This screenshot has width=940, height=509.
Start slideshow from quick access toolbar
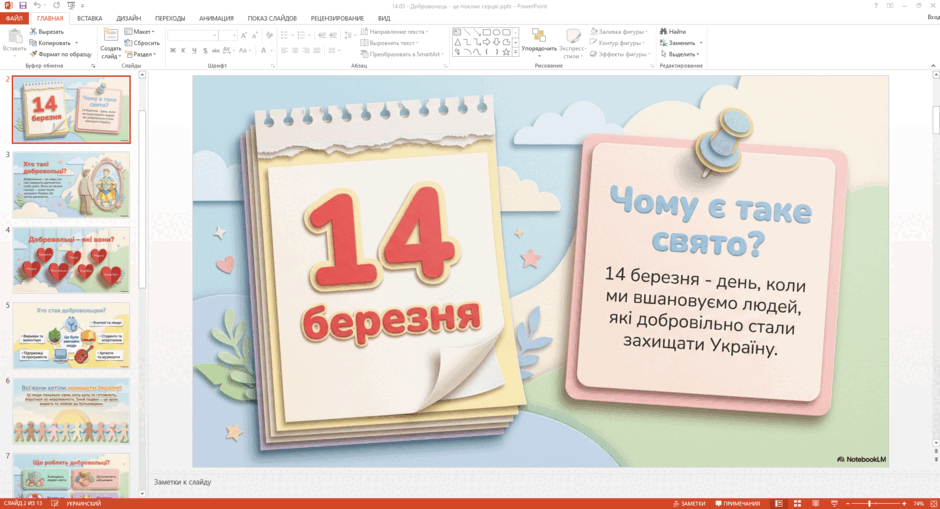point(71,5)
